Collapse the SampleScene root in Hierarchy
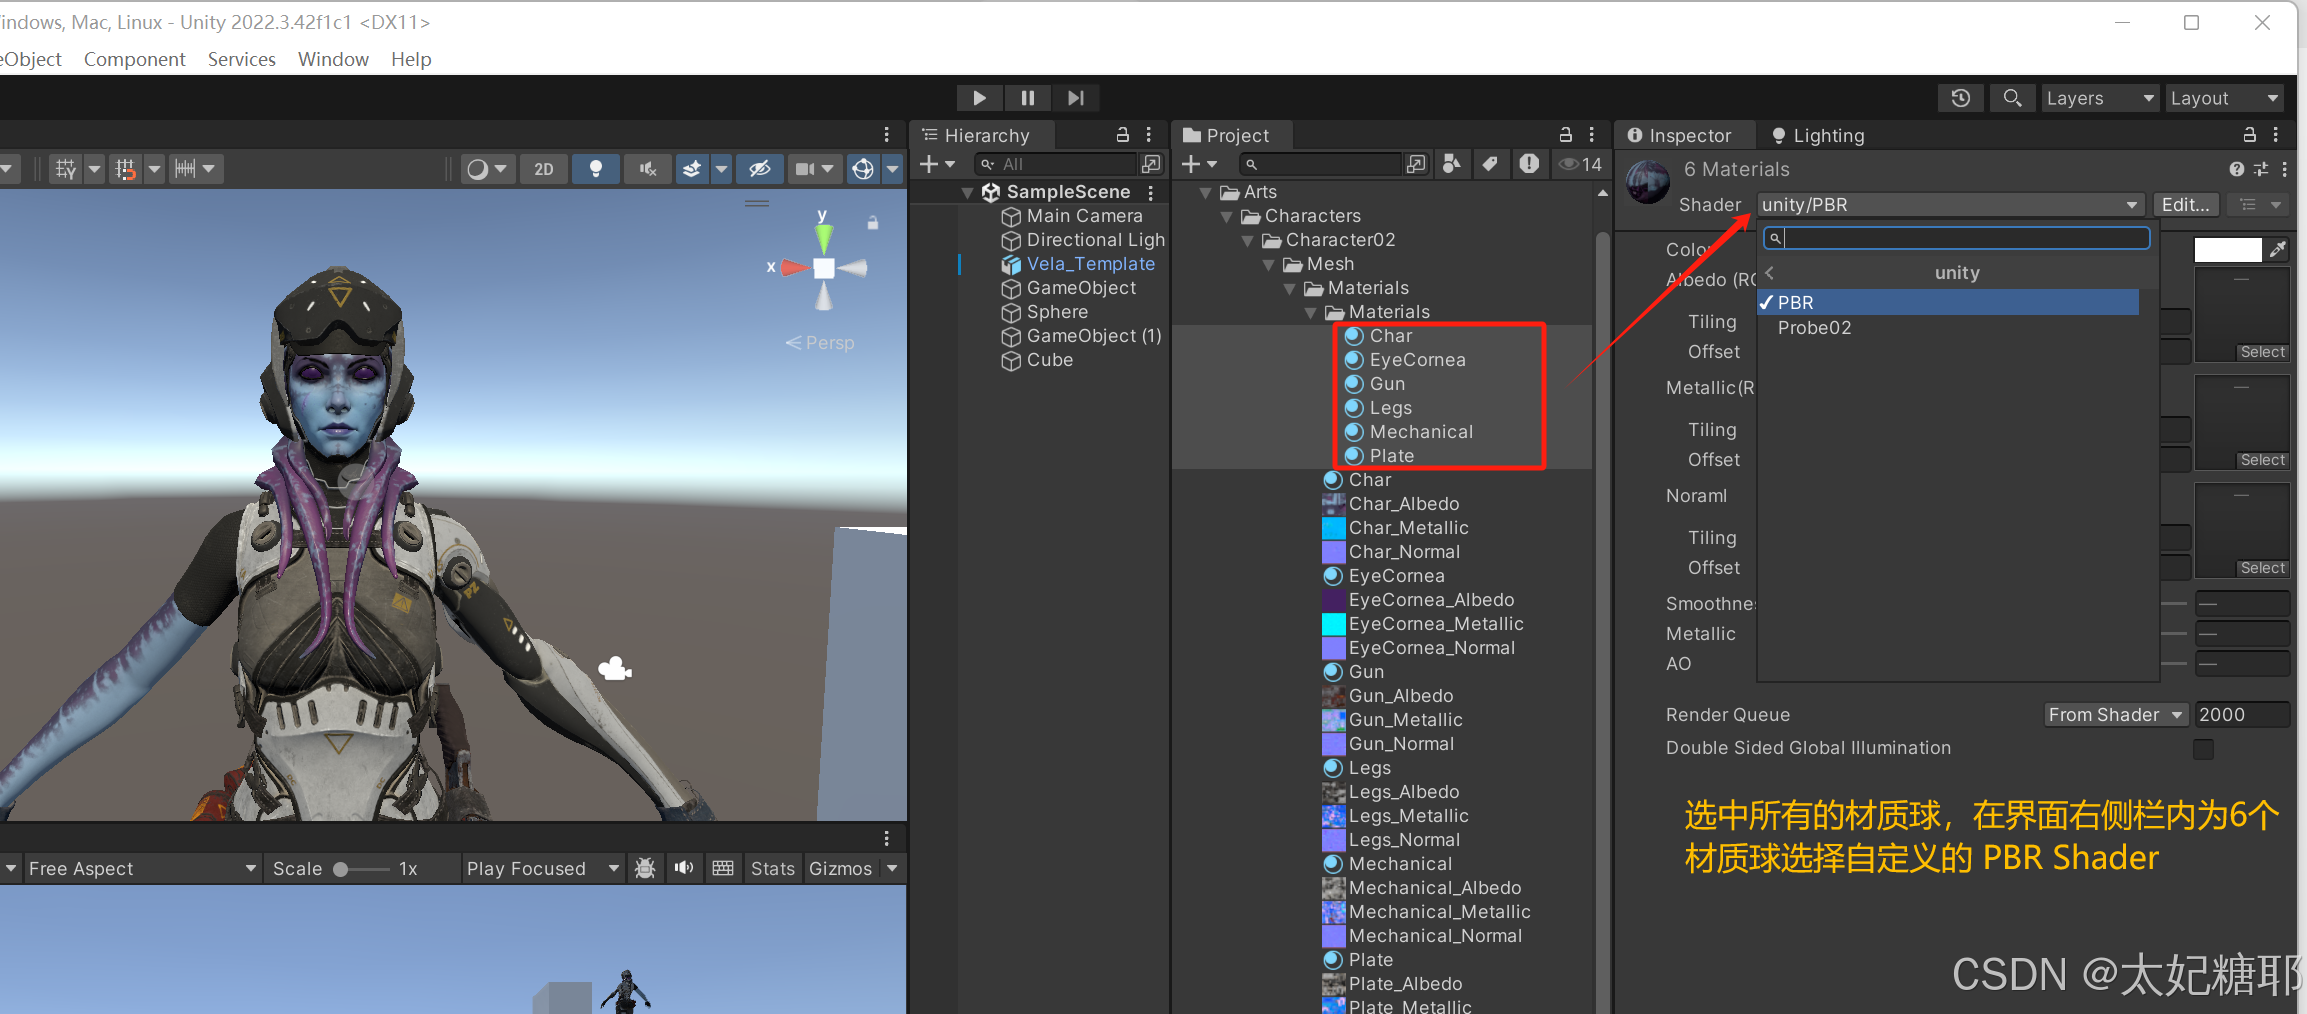 pos(967,192)
